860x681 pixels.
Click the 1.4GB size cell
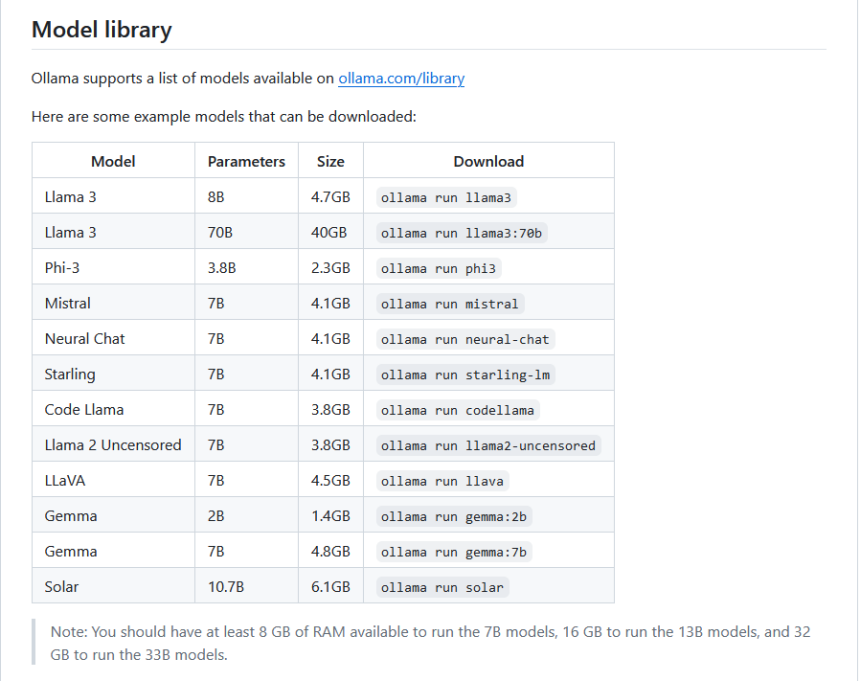point(330,516)
